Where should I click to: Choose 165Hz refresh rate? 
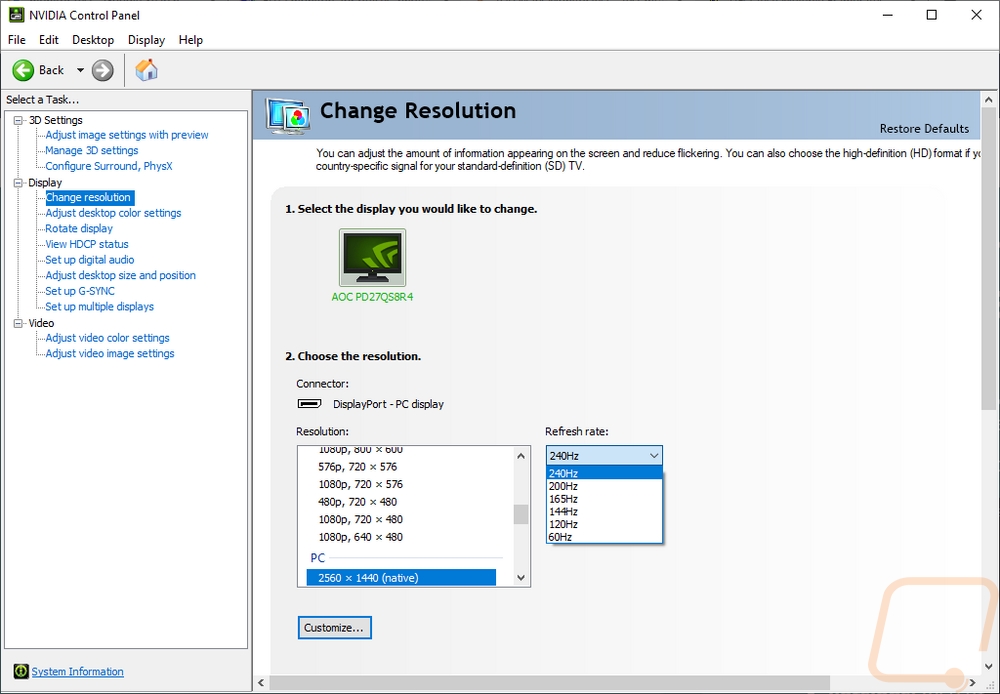[604, 499]
